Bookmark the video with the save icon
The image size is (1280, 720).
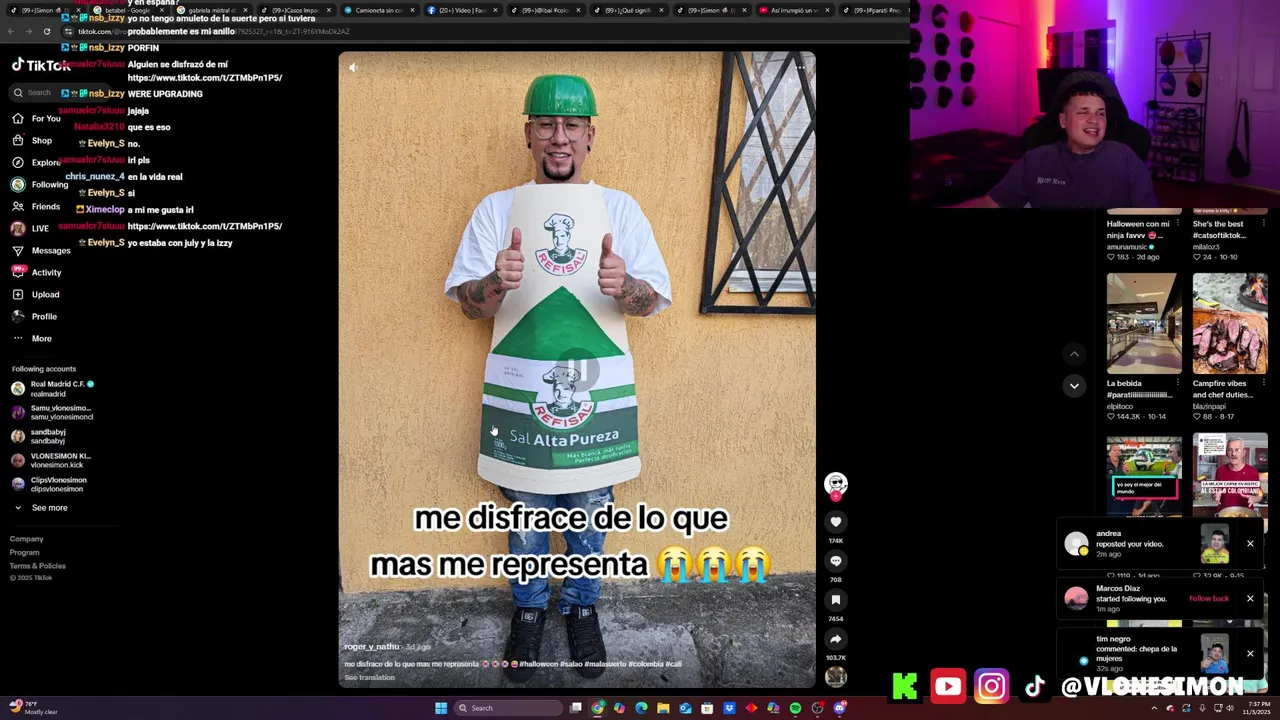836,600
